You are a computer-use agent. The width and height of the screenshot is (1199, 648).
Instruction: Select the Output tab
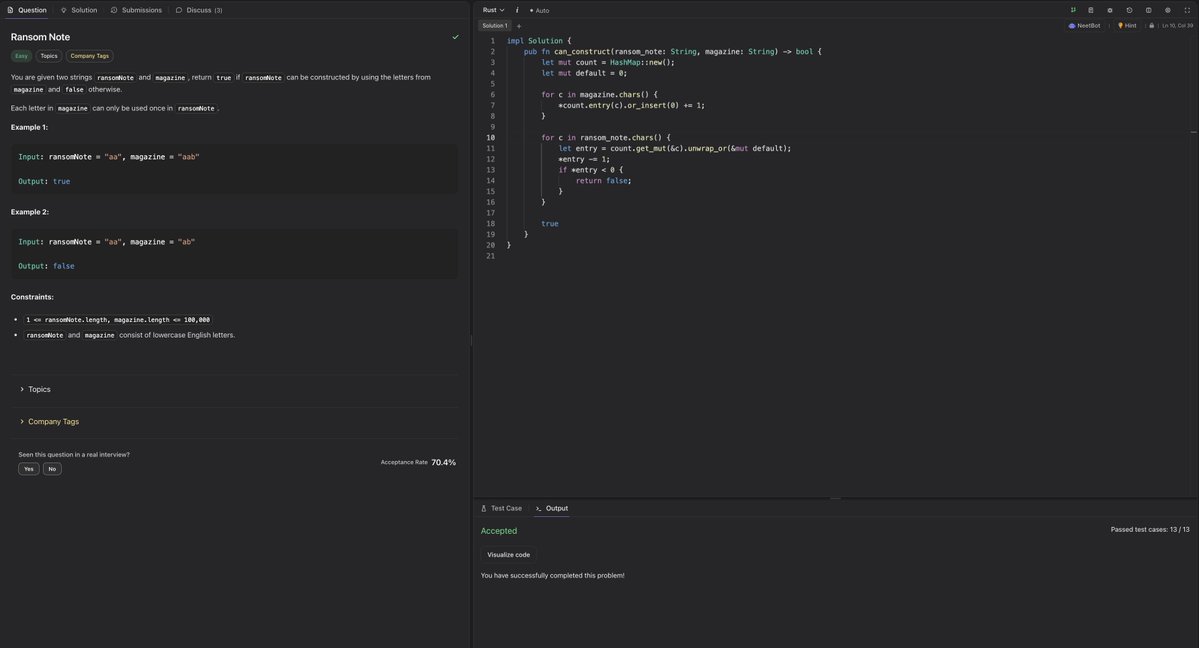pos(552,508)
